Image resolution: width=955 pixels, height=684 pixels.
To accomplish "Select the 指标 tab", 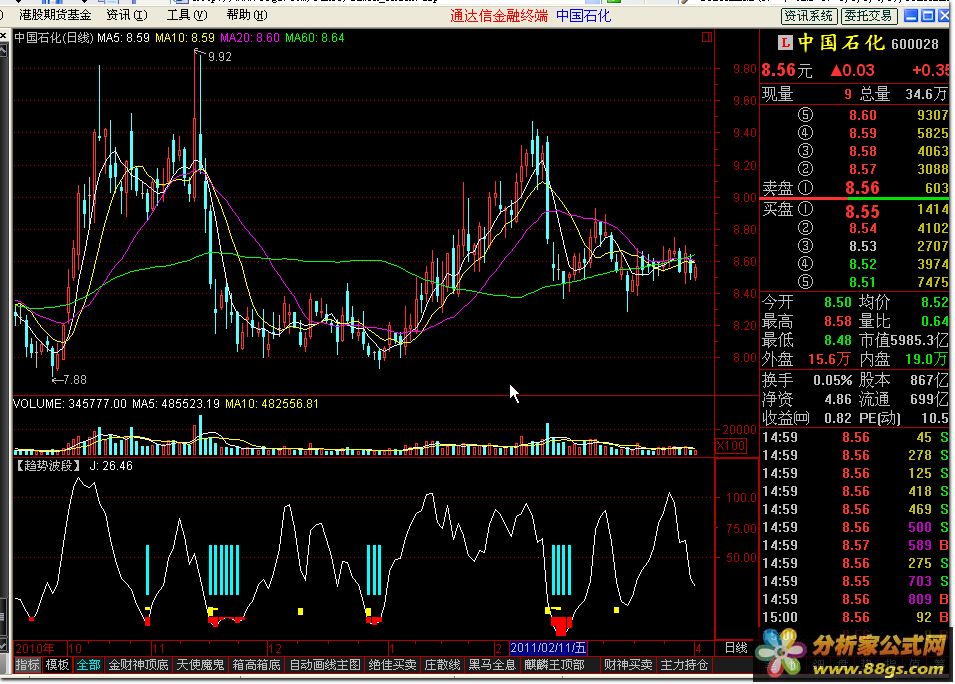I will (27, 665).
